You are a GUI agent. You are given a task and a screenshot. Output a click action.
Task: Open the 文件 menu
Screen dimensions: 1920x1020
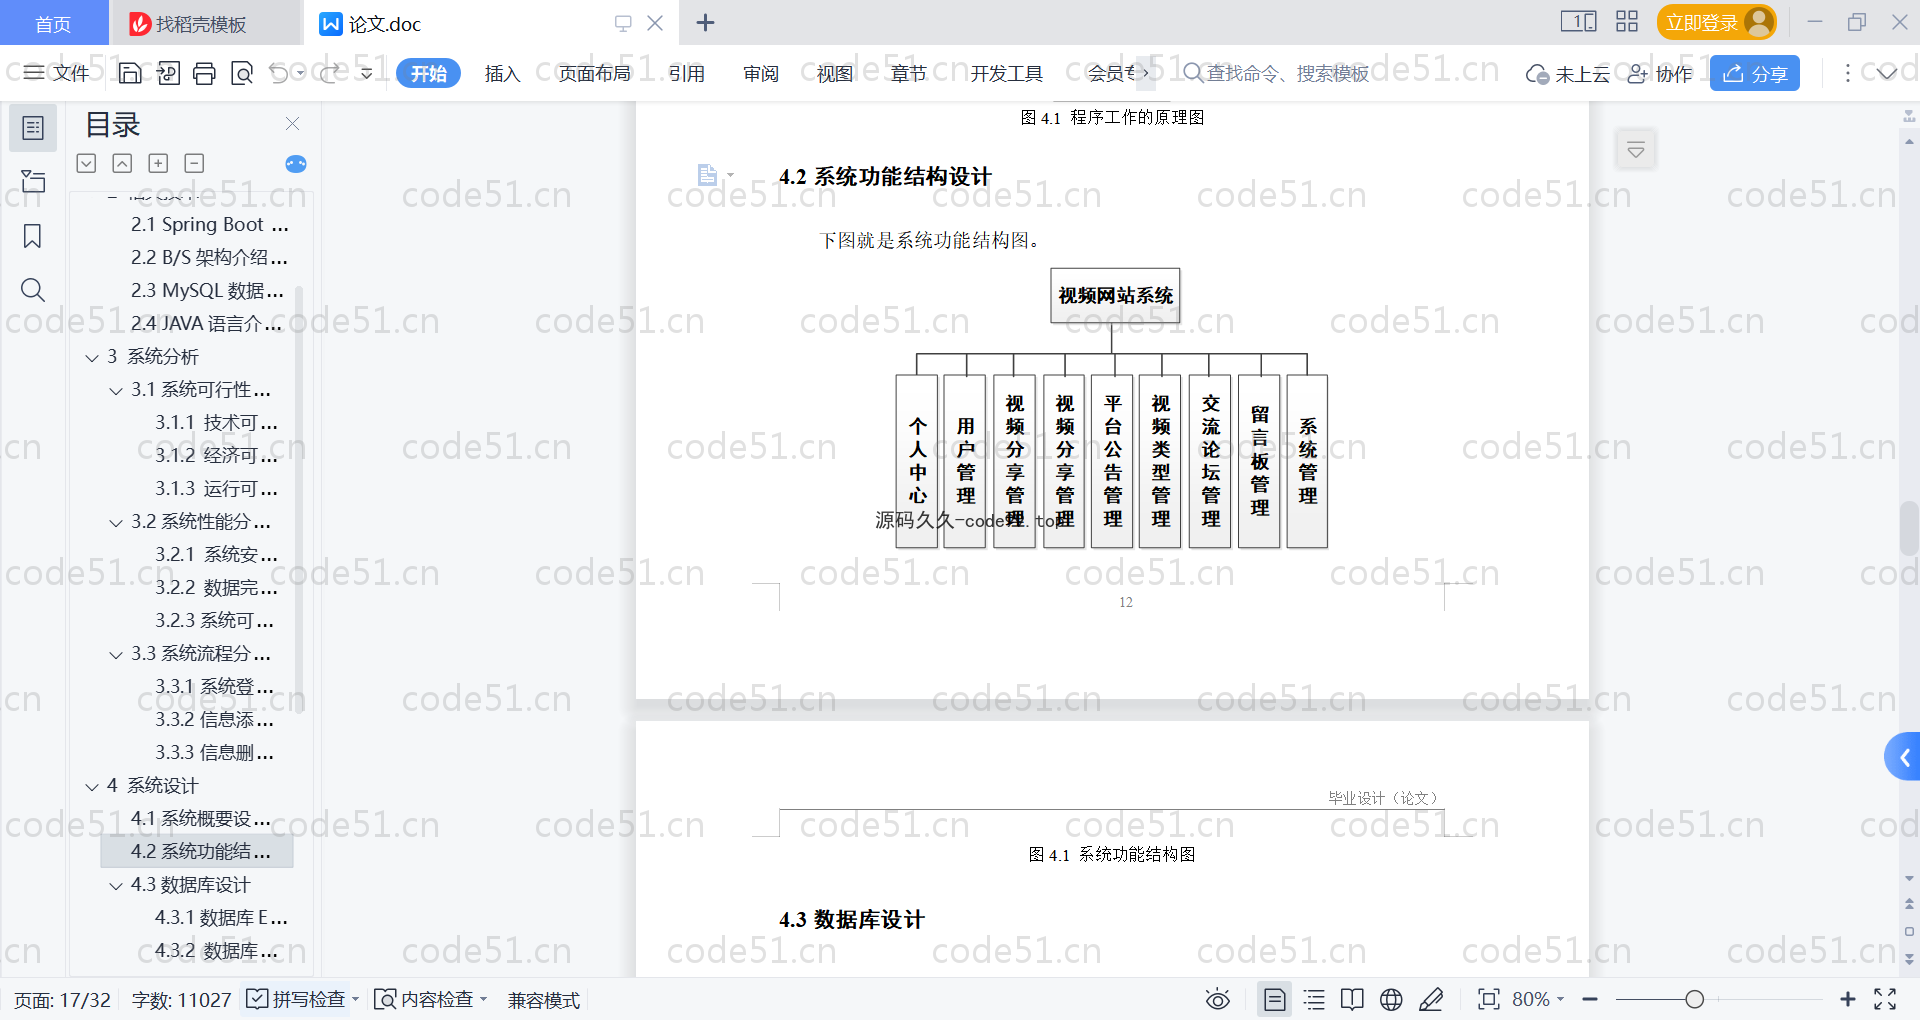pyautogui.click(x=57, y=73)
